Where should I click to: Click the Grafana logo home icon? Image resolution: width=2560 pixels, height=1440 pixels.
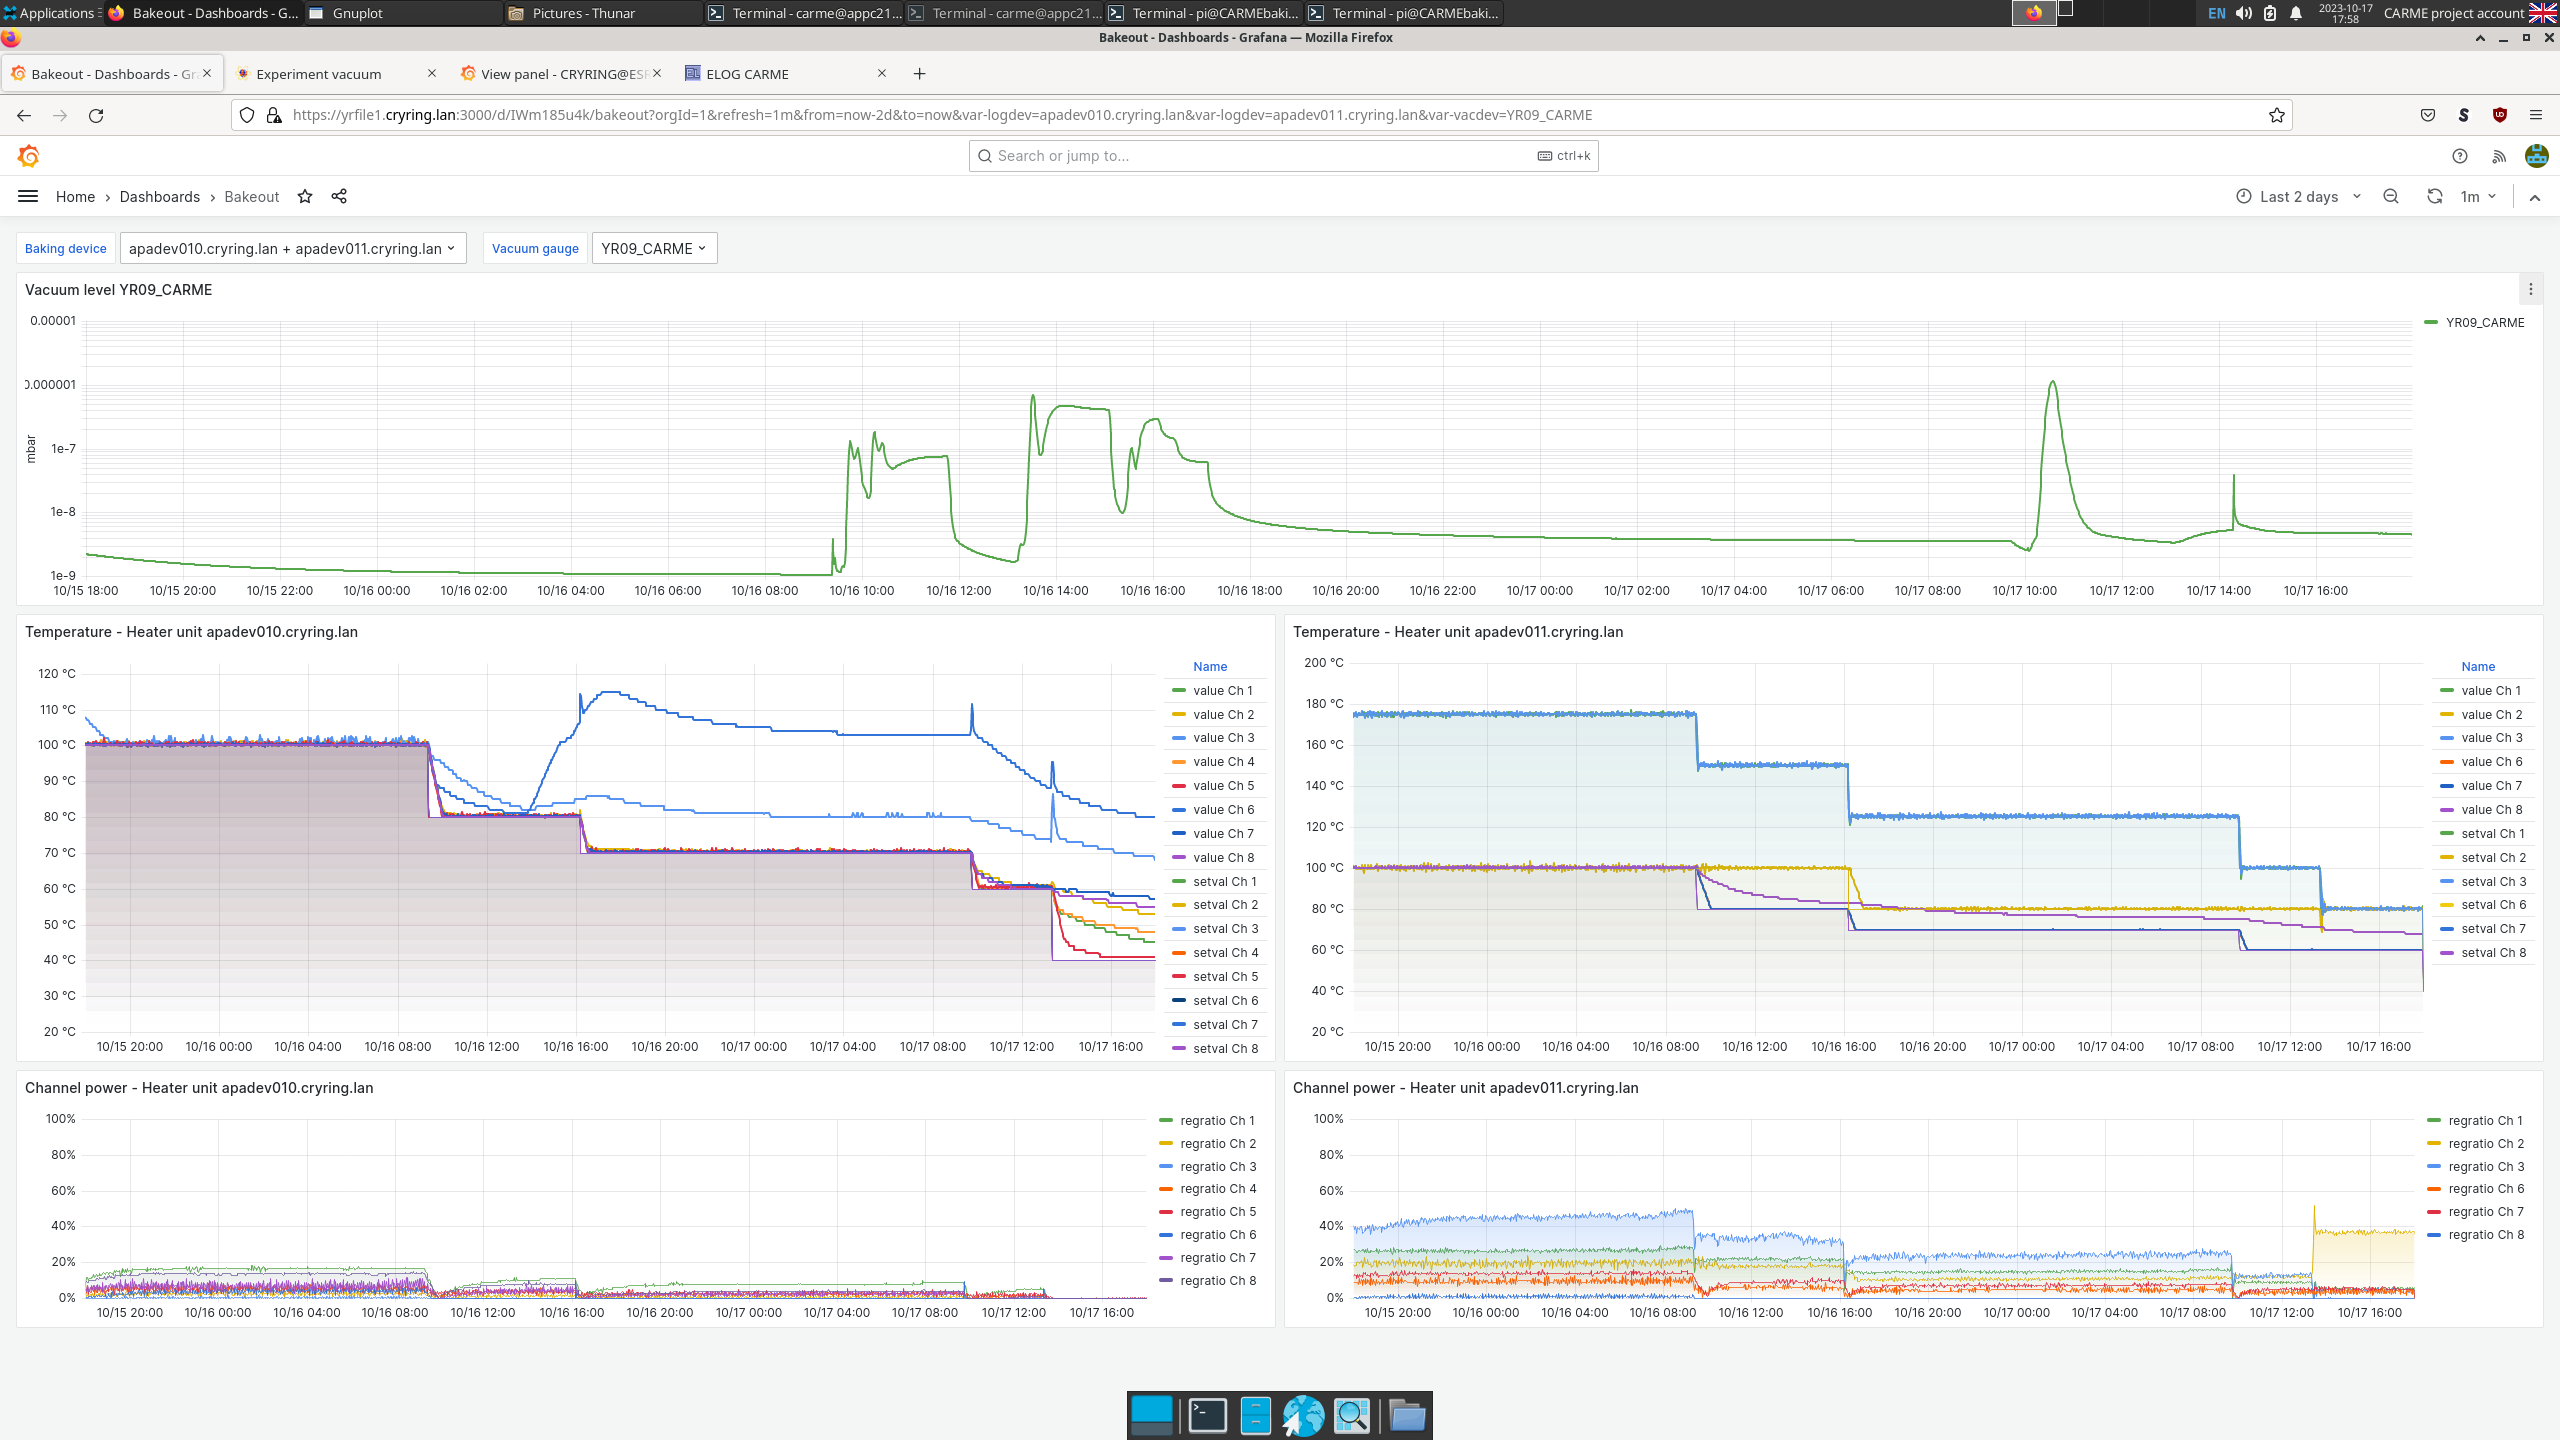pyautogui.click(x=29, y=156)
